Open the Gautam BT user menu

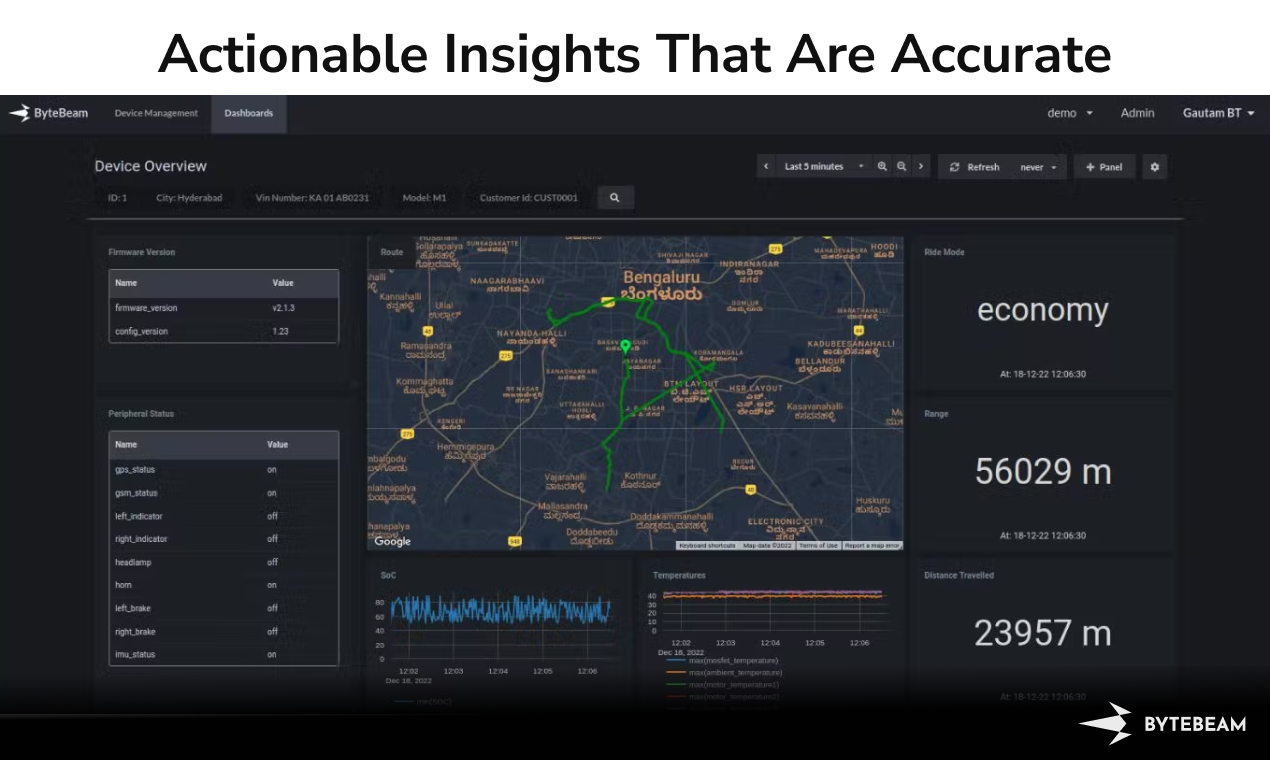tap(1218, 113)
